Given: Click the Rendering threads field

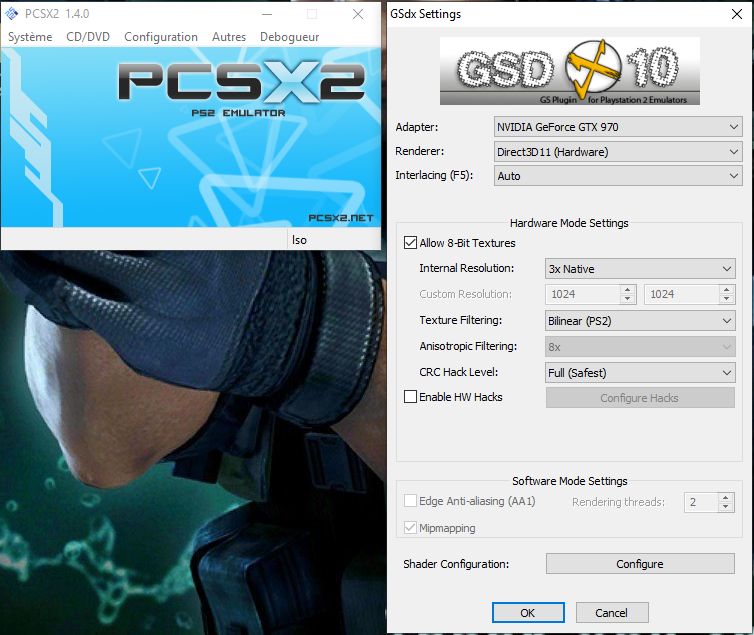Looking at the screenshot, I should tap(701, 502).
